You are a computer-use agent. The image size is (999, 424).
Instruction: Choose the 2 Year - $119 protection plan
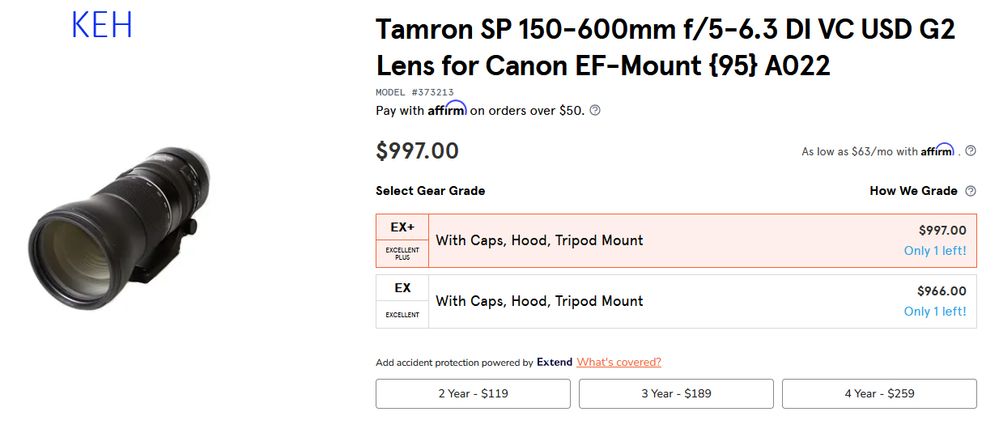pos(473,394)
